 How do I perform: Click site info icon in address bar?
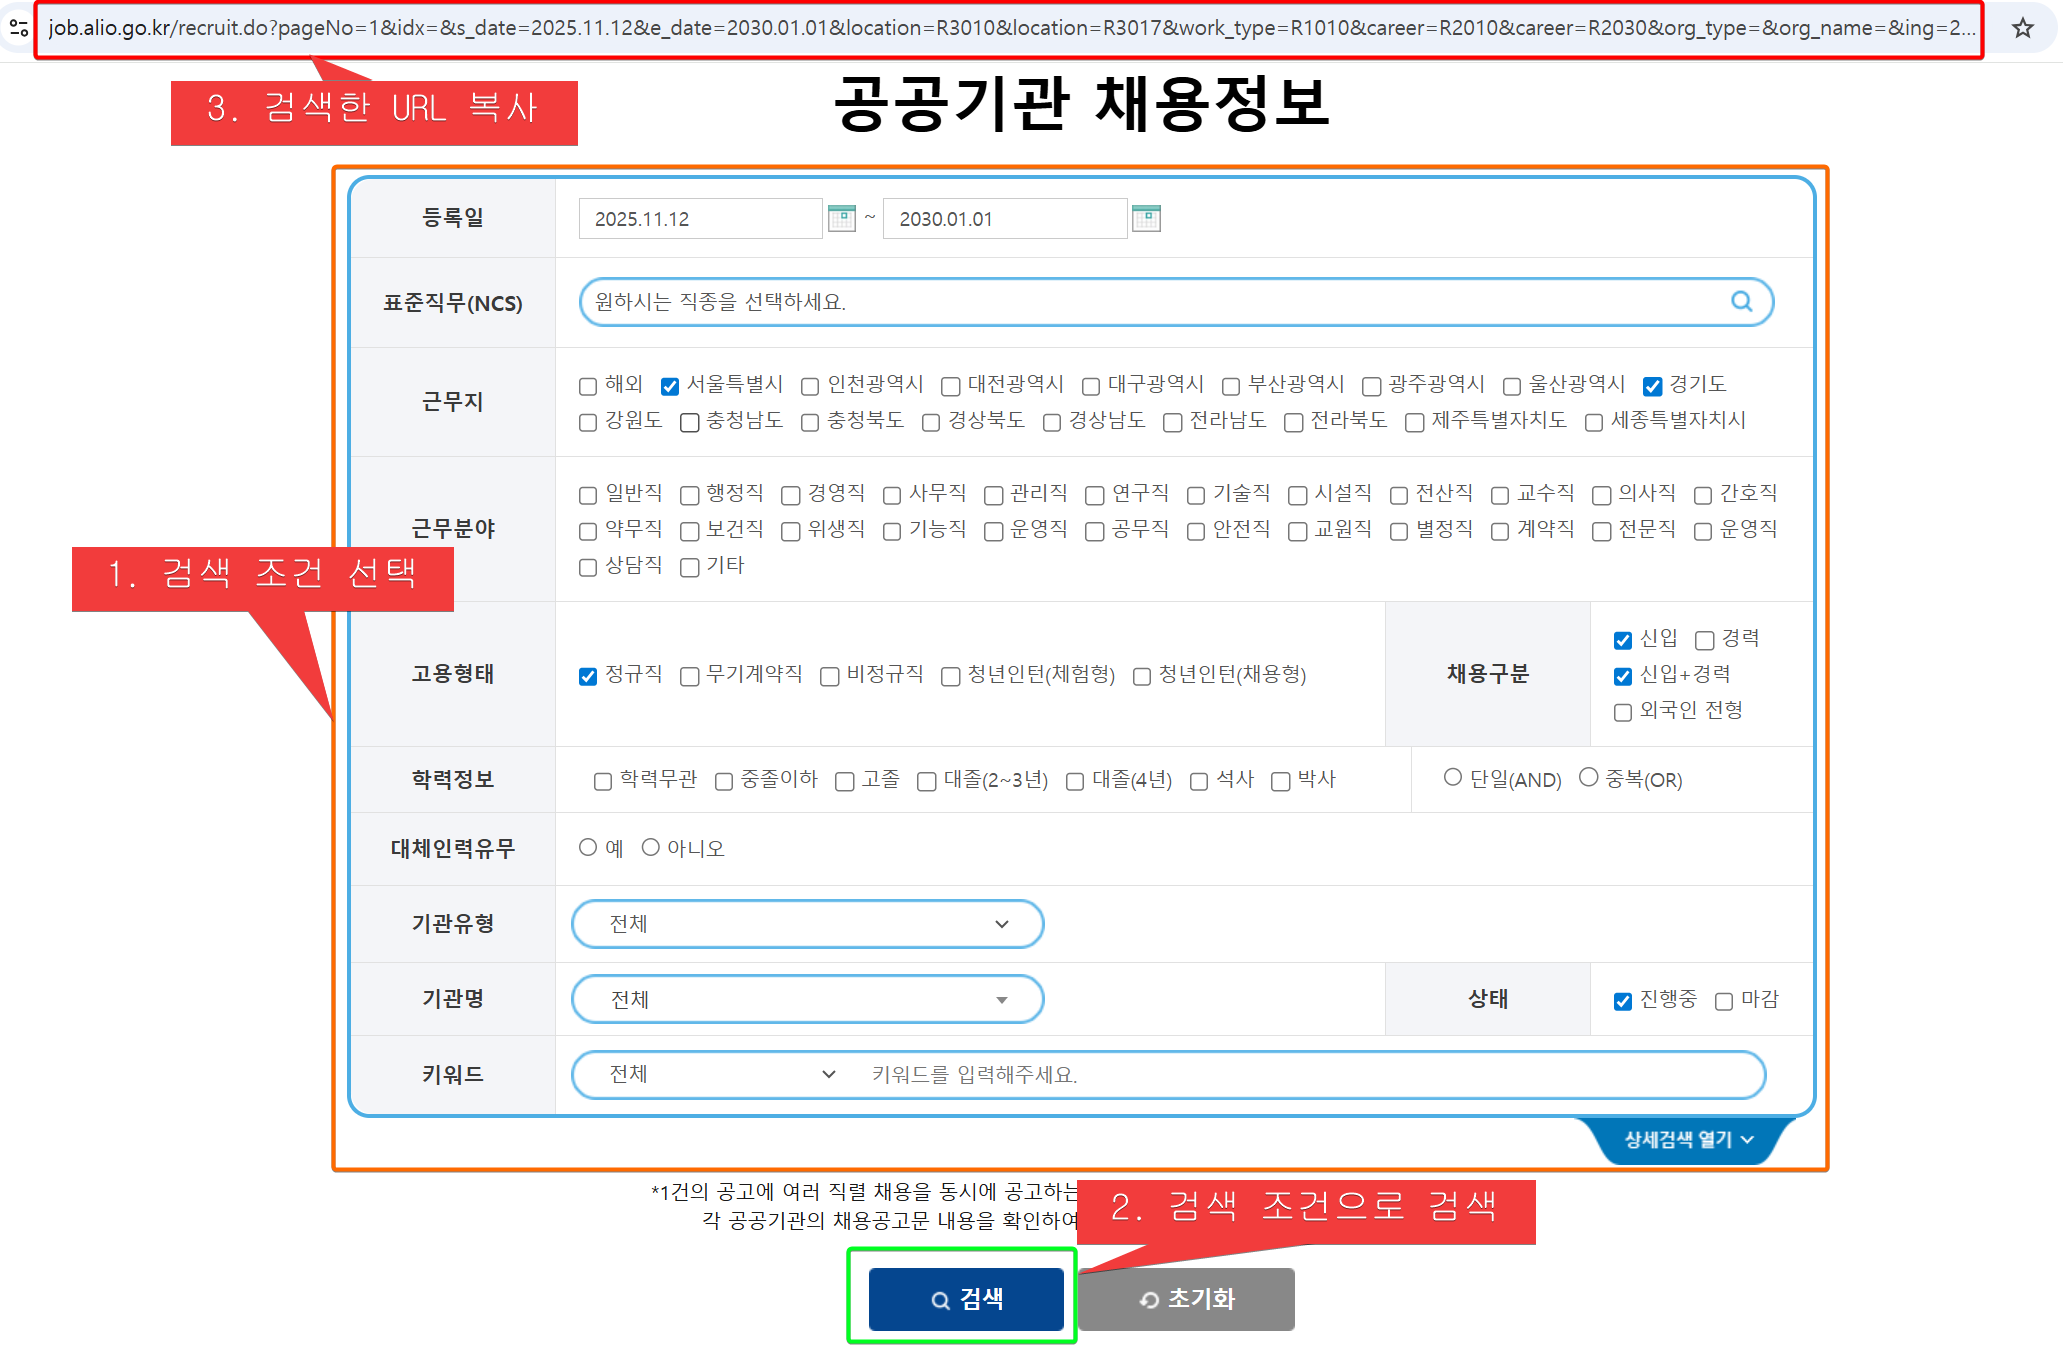click(x=18, y=28)
